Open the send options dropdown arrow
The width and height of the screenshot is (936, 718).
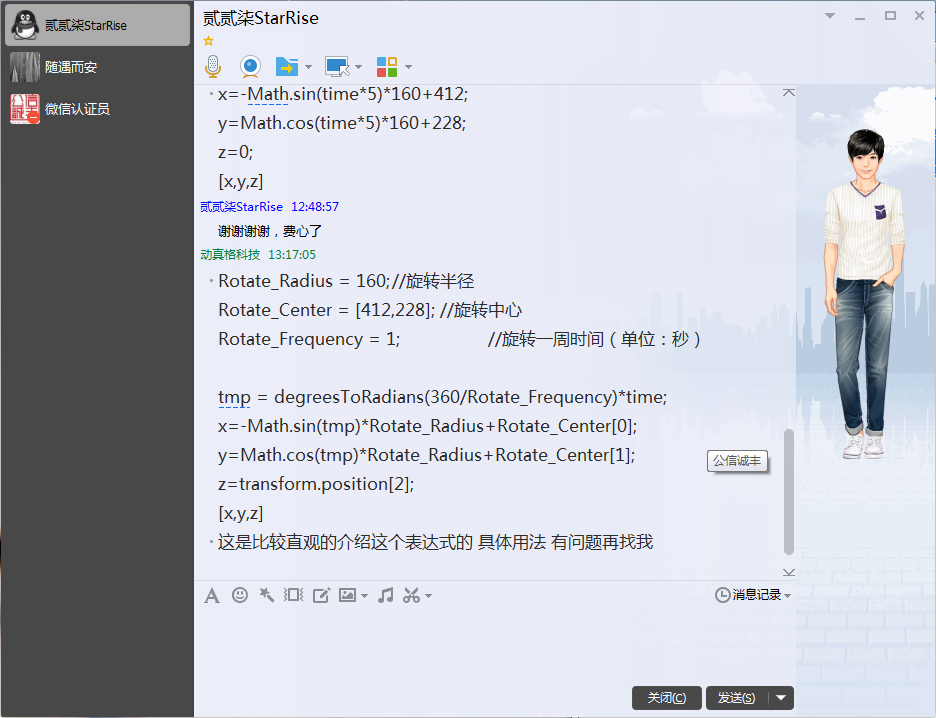781,698
